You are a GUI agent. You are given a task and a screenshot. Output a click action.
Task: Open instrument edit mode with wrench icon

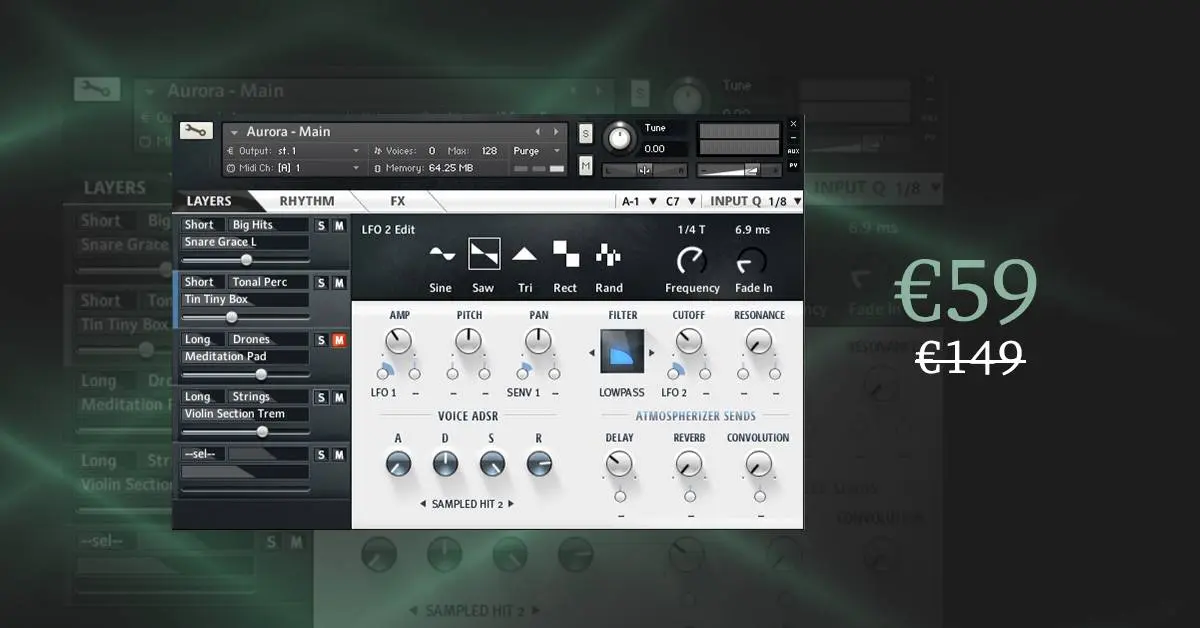(x=196, y=131)
